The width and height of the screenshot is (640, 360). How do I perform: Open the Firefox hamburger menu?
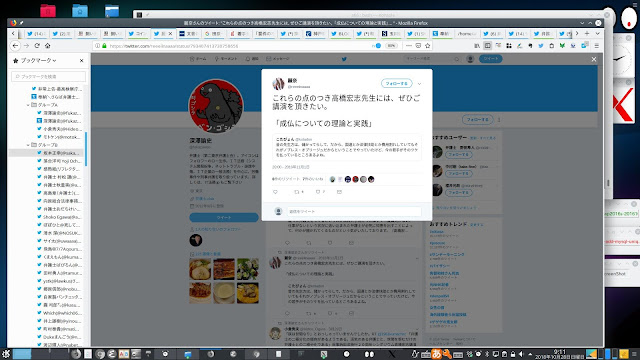596,46
